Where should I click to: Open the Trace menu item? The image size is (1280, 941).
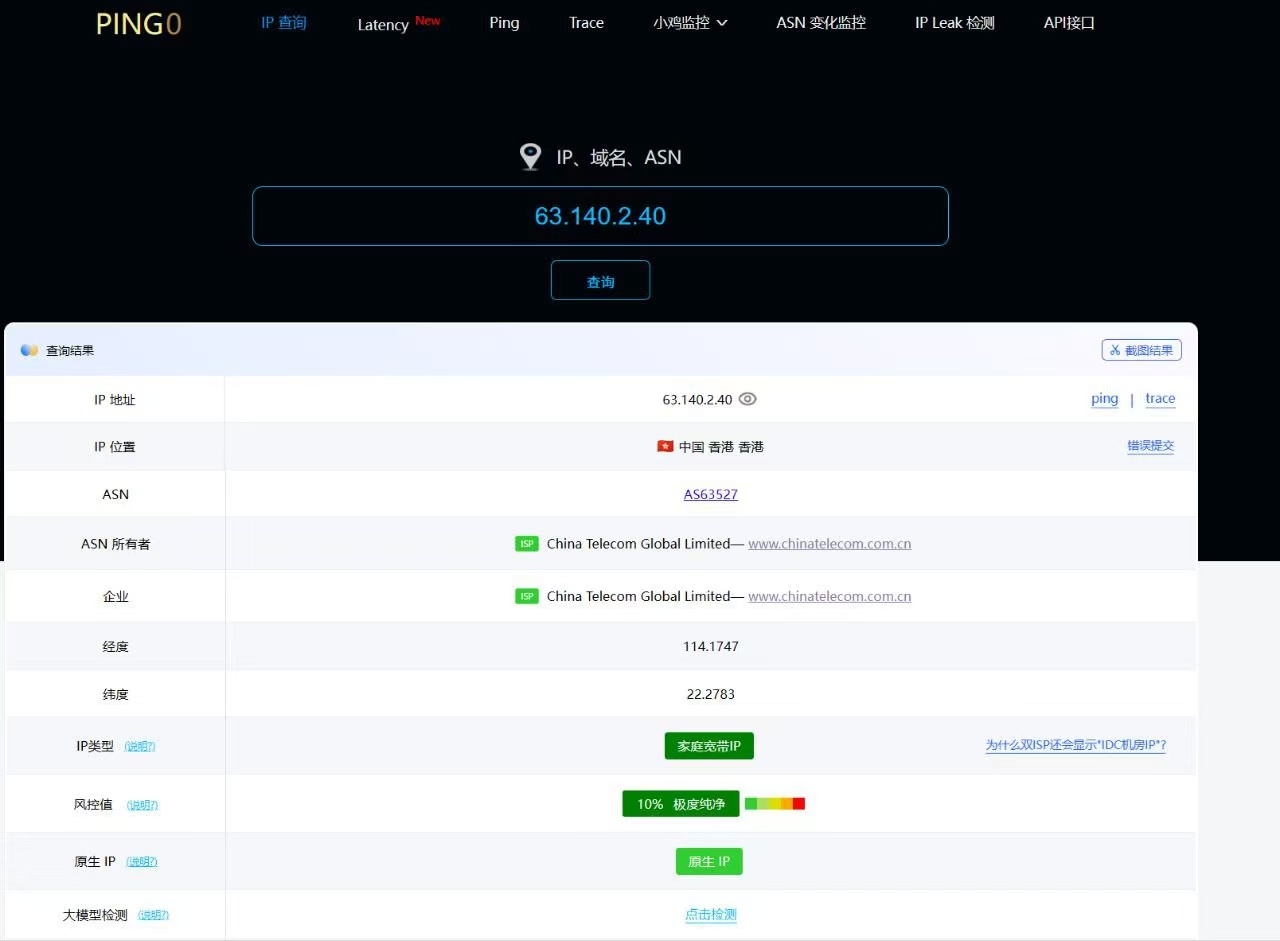[586, 22]
